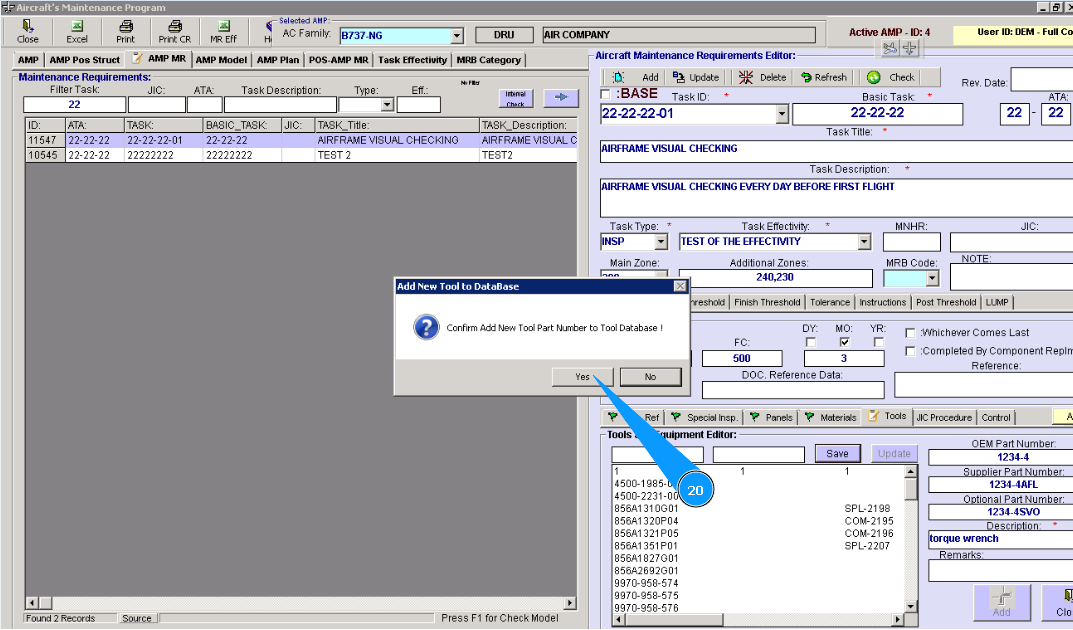Screen dimensions: 1073x630
Task: Uncheck the MO interval checkbox
Action: pos(844,342)
